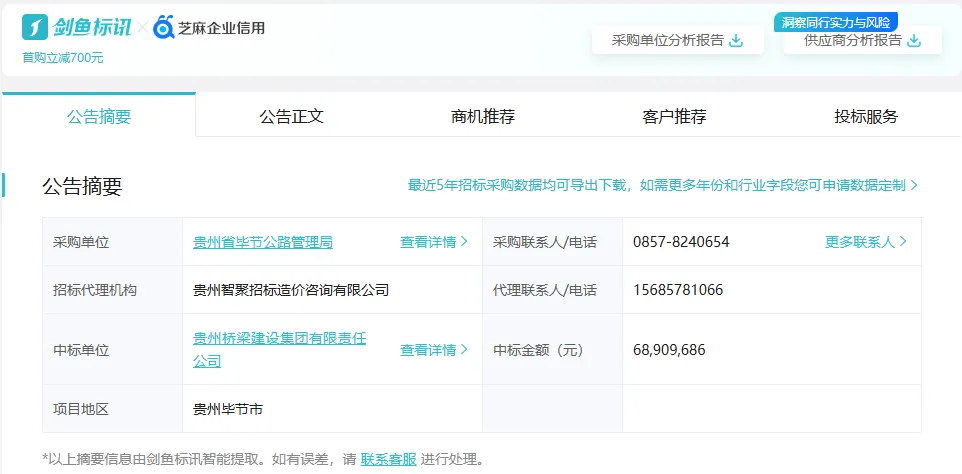Expand 查看详情 for 采购单位

[434, 242]
